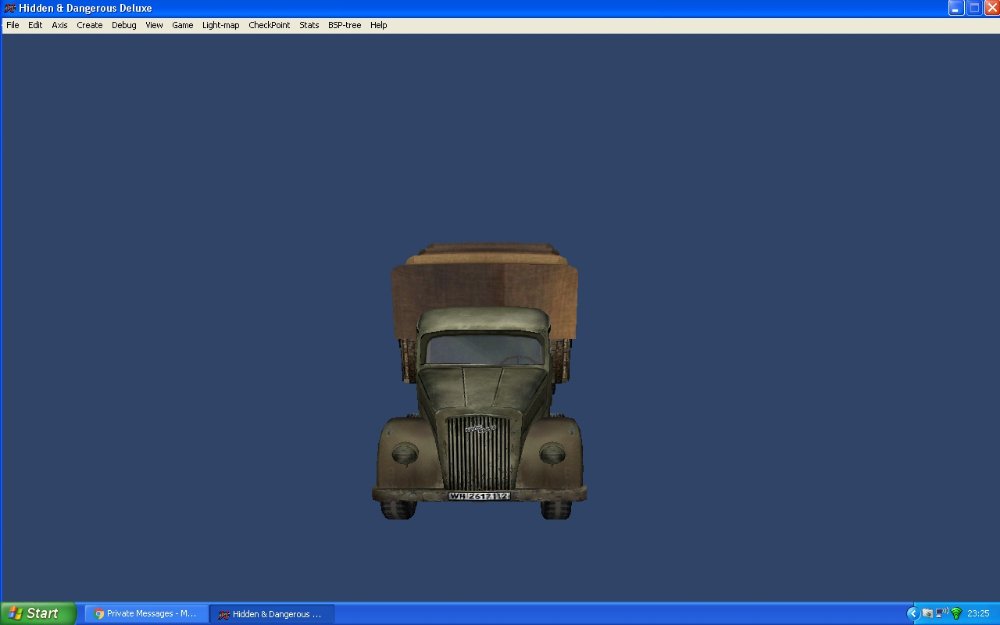Close the Hidden & Dangerous window
1000x625 pixels.
pyautogui.click(x=992, y=8)
